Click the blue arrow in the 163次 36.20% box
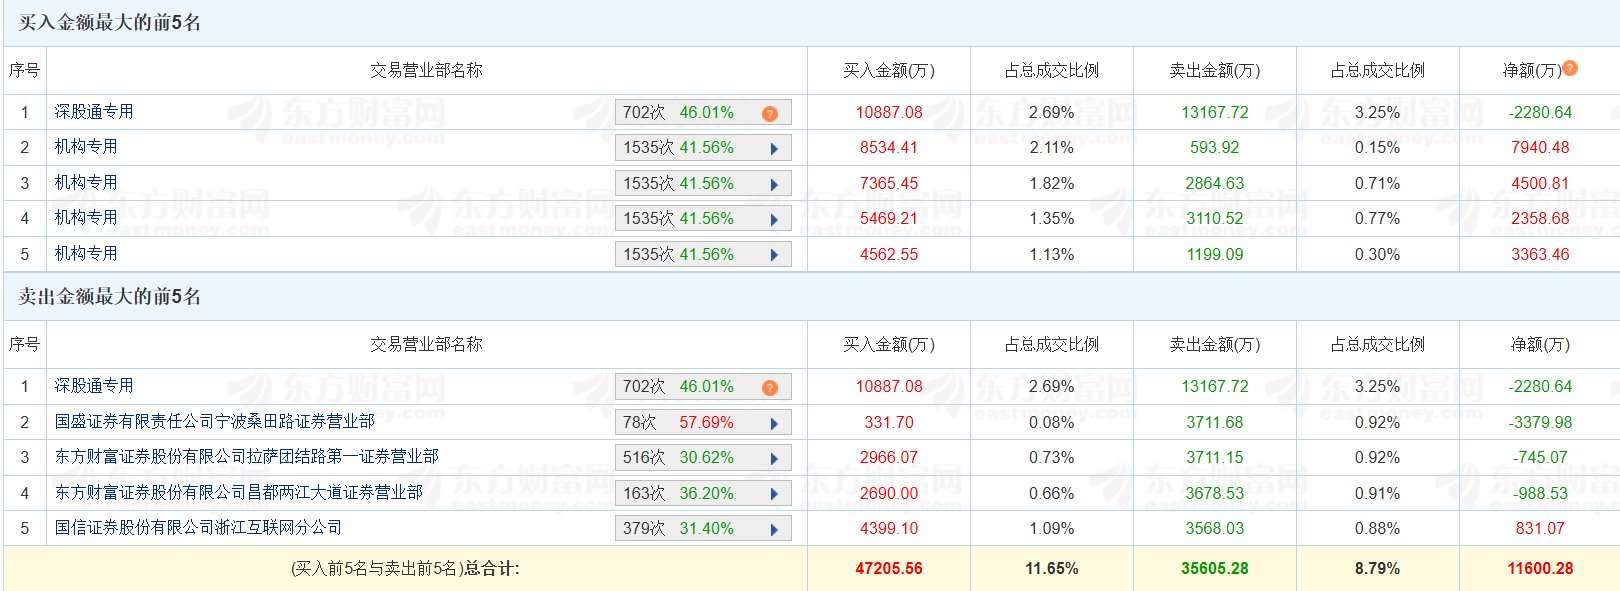Image resolution: width=1620 pixels, height=591 pixels. (774, 494)
